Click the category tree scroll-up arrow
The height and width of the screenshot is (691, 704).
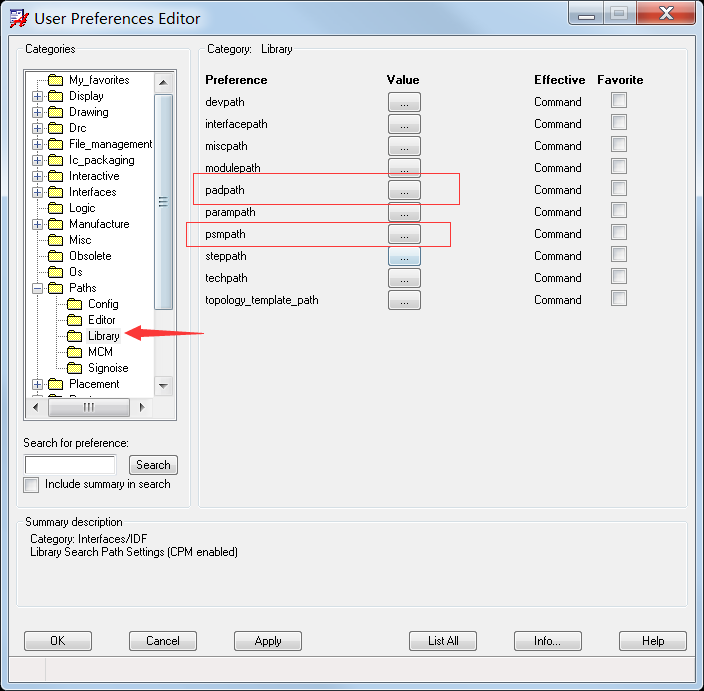pyautogui.click(x=163, y=82)
